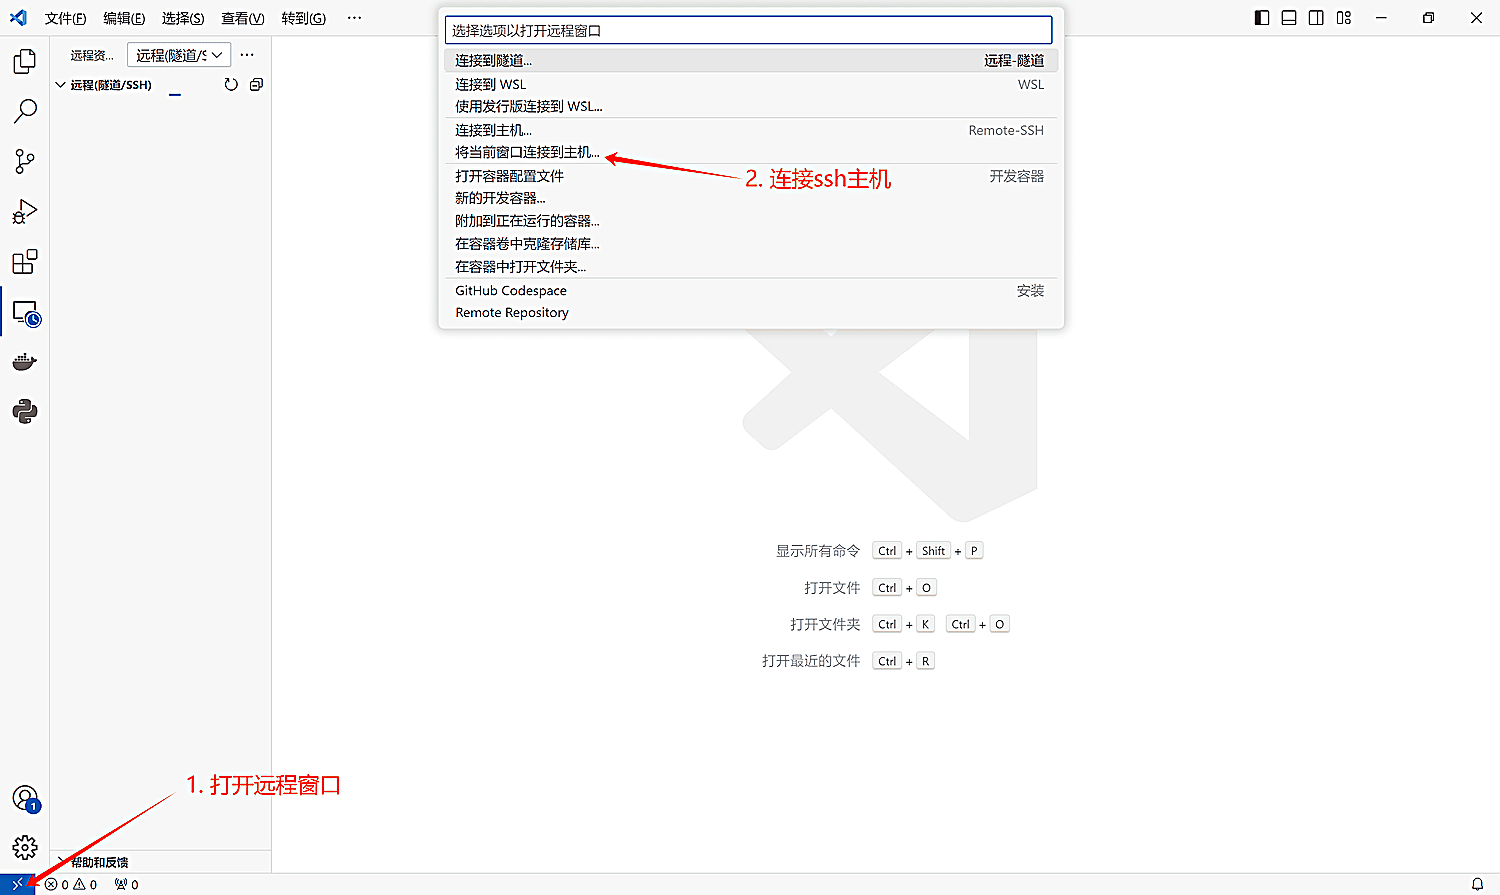Image resolution: width=1500 pixels, height=895 pixels.
Task: Select Remote Repository option
Action: [x=751, y=313]
